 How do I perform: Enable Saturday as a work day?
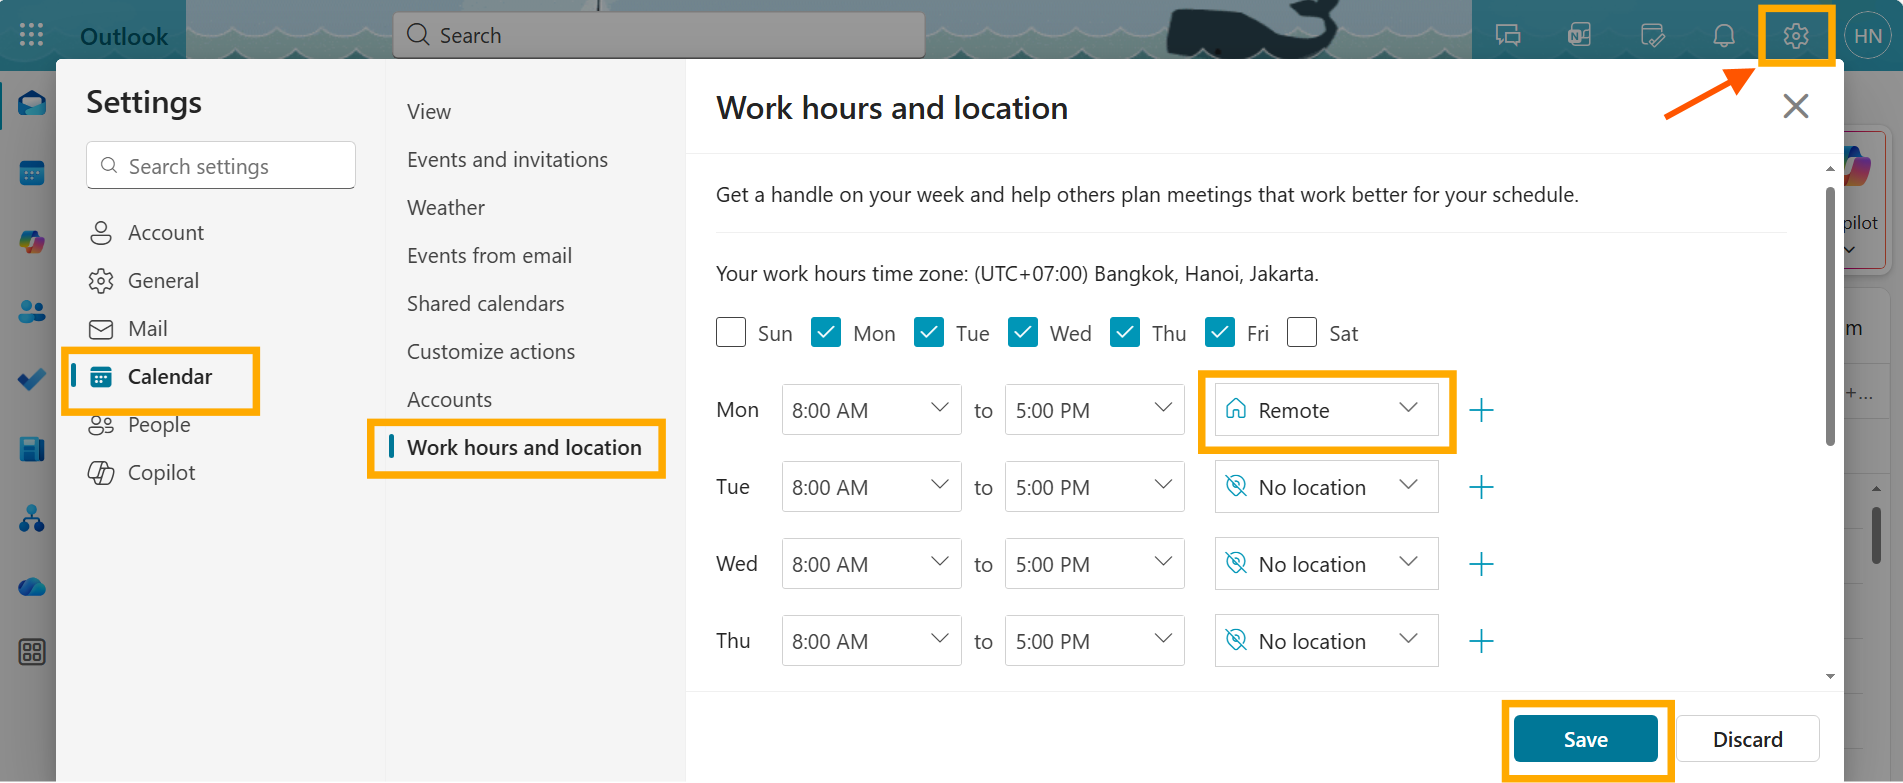pos(1302,332)
